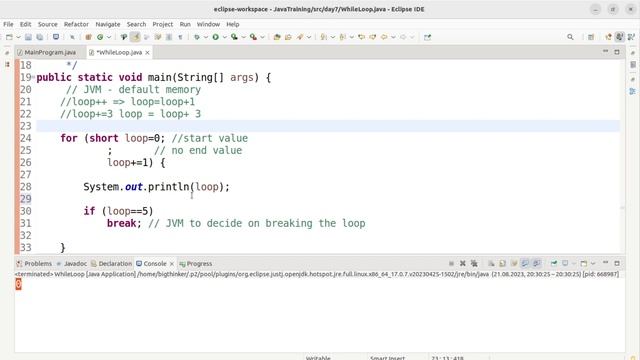640x360 pixels.
Task: Open the Window menu
Action: (x=208, y=24)
